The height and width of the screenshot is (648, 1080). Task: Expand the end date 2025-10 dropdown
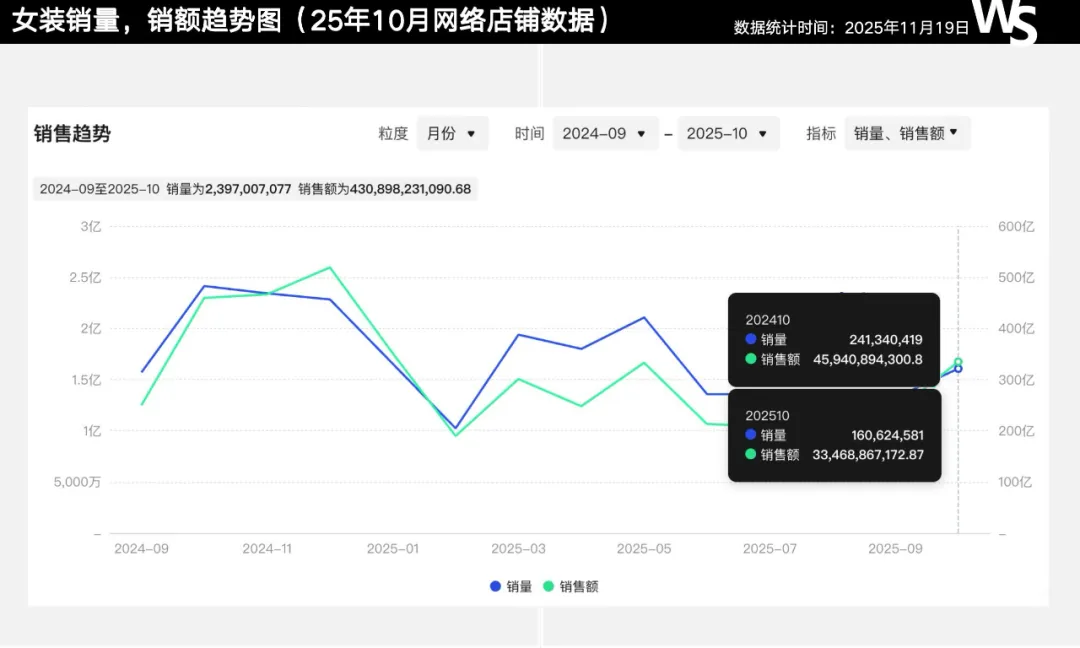click(728, 133)
